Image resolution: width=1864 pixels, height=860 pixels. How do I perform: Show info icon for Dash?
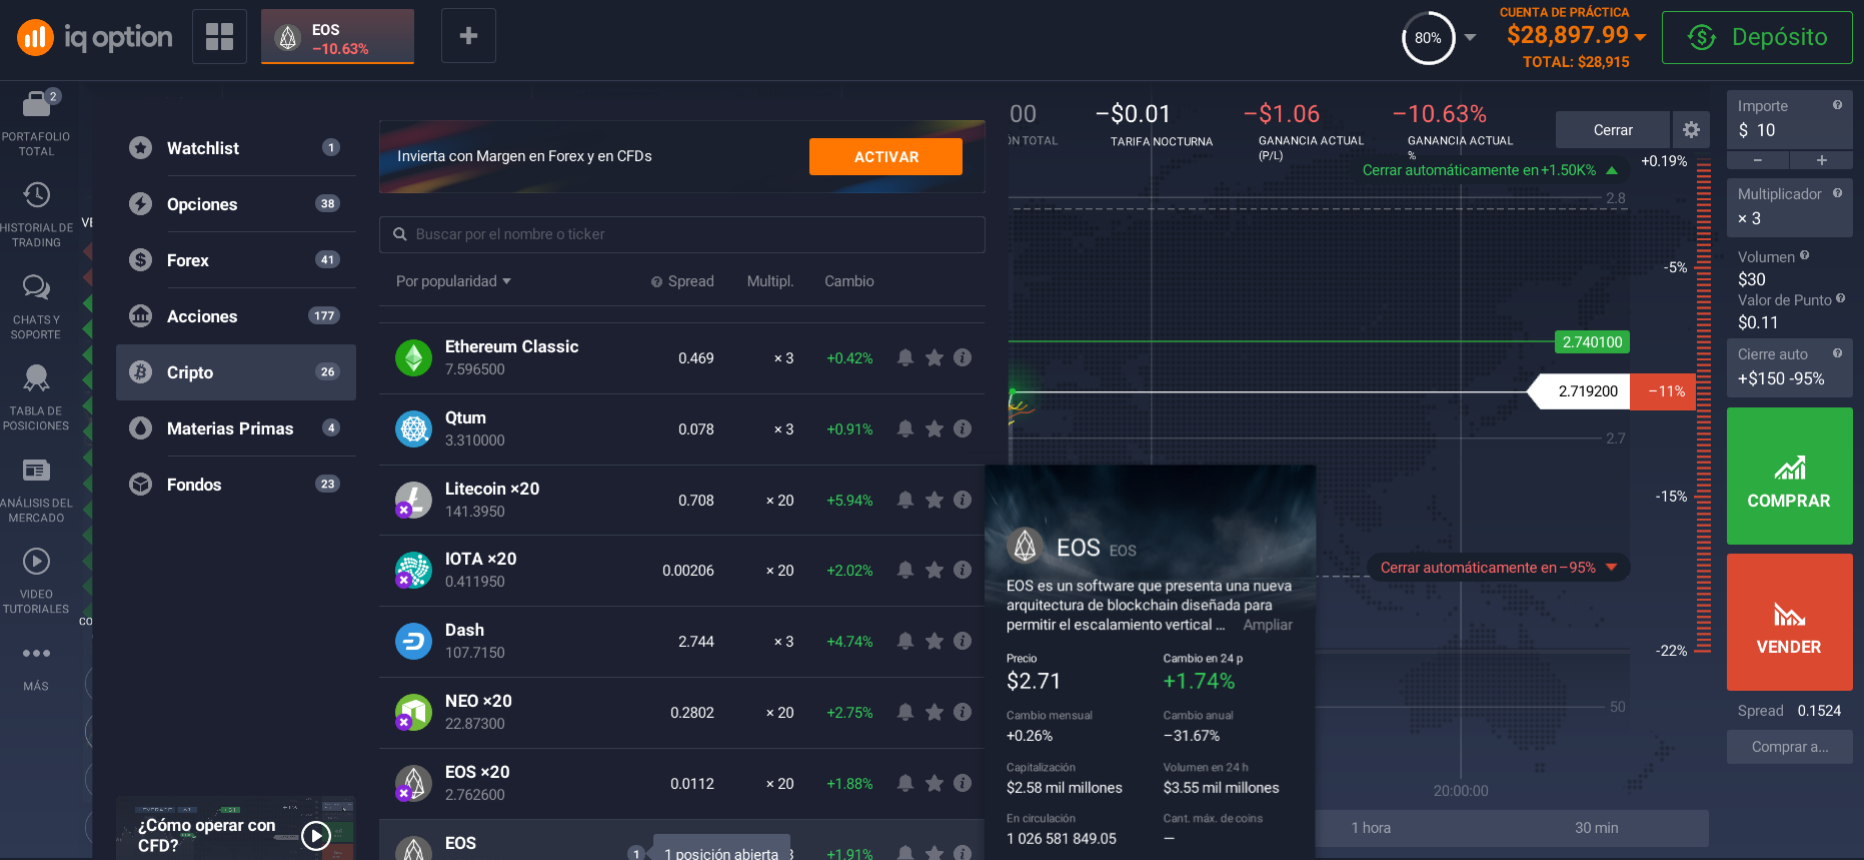[962, 641]
